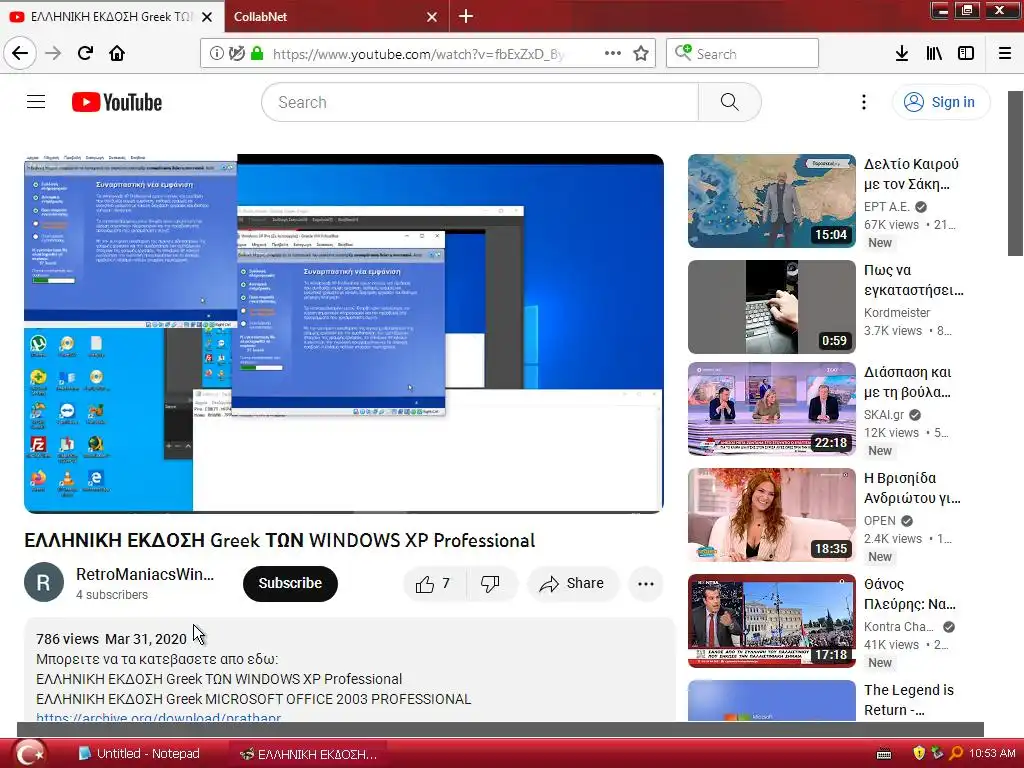This screenshot has height=768, width=1024.
Task: Switch to the CollabNet tab
Action: point(336,16)
